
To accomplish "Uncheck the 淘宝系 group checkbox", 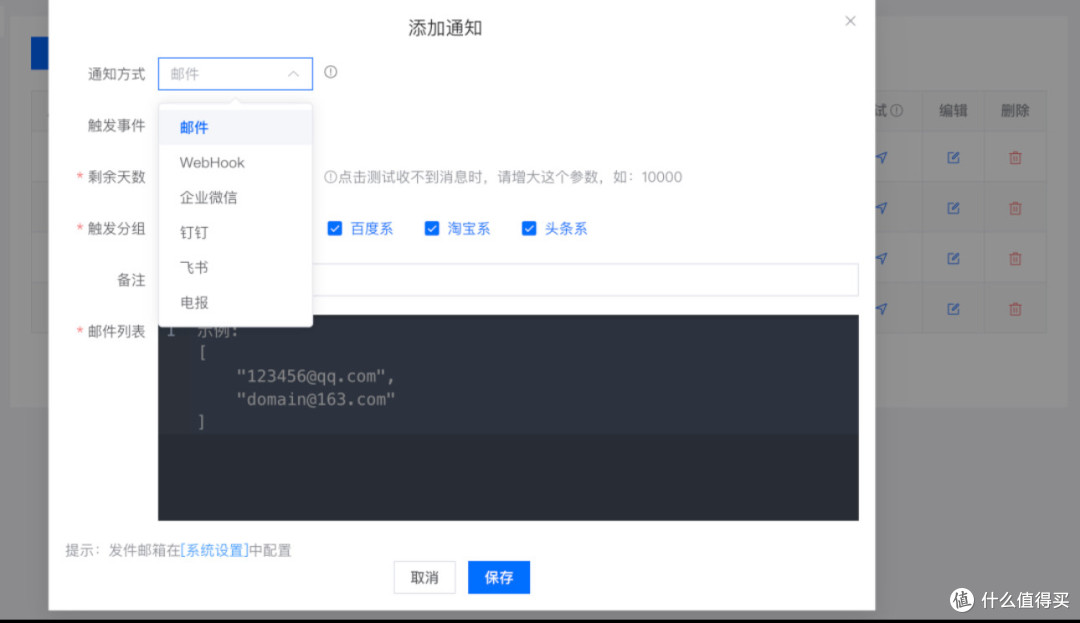I will tap(432, 229).
